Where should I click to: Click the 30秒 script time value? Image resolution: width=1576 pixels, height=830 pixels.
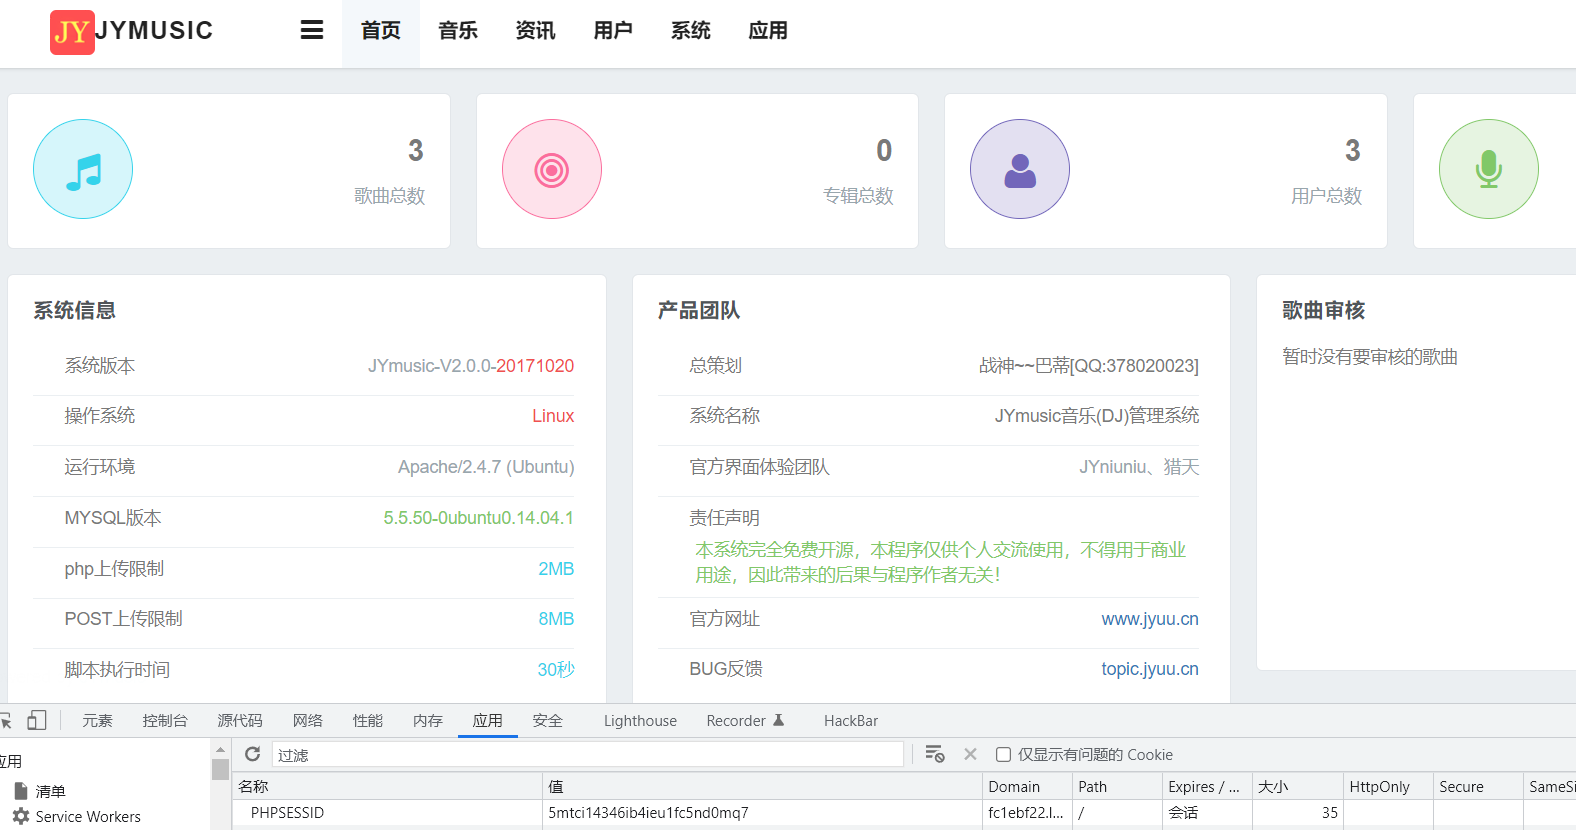tap(556, 670)
